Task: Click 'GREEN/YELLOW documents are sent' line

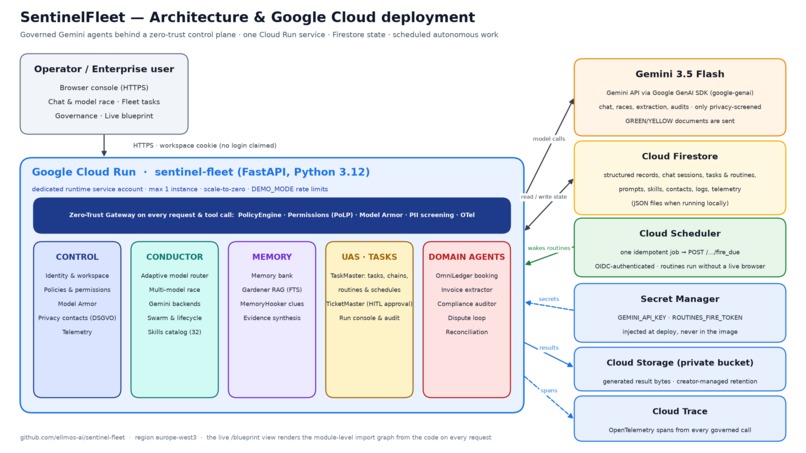Action: pyautogui.click(x=680, y=121)
